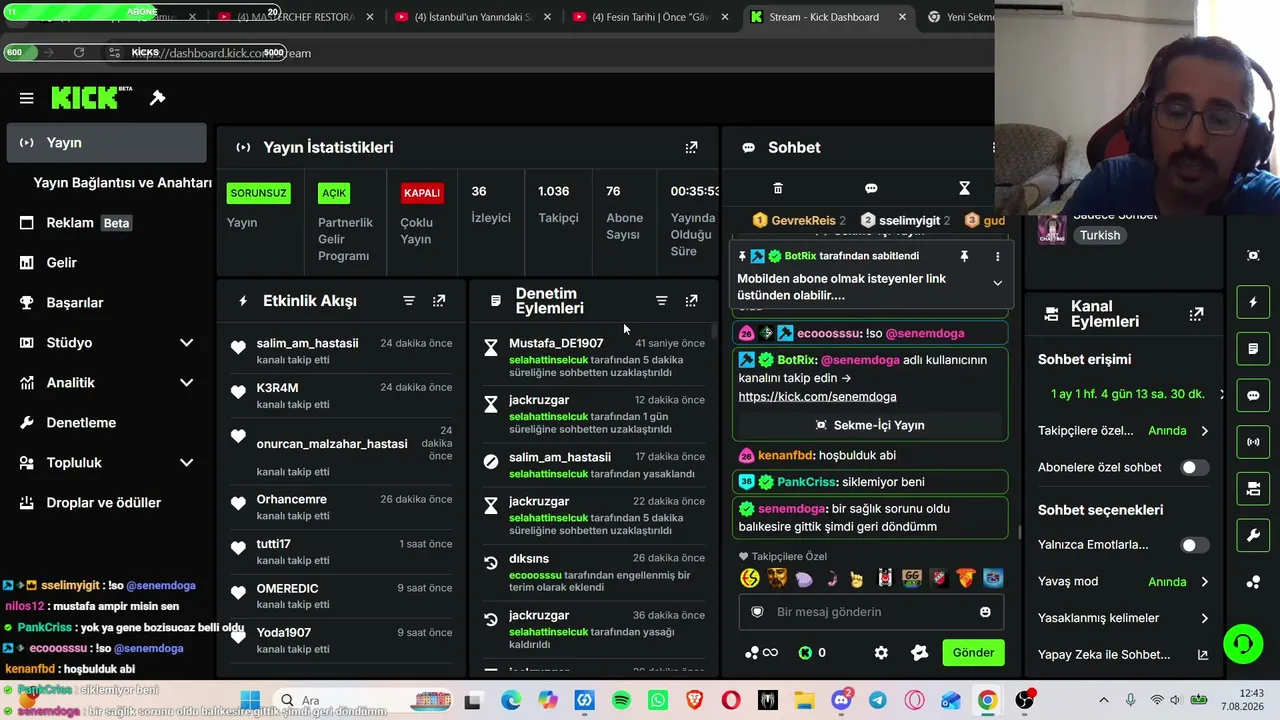Switch to the Stream - Kick Dashboard tab
Viewport: 1280px width, 720px height.
coord(828,17)
